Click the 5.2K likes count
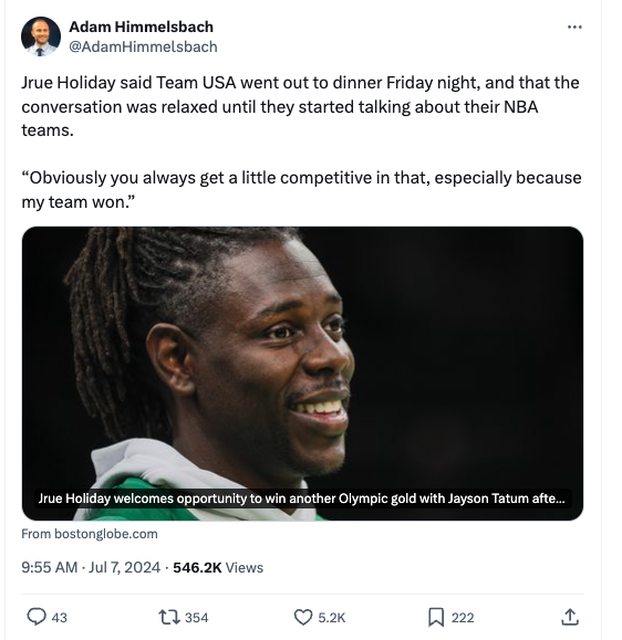 tap(331, 618)
